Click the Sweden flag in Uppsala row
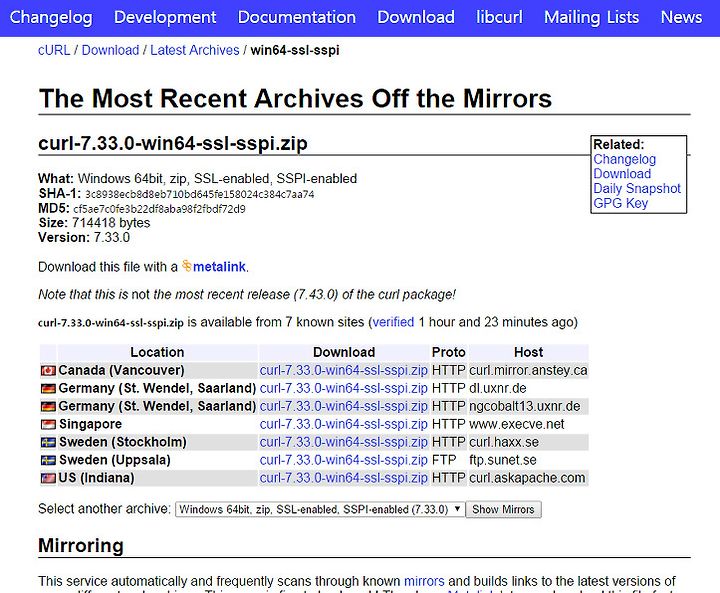The image size is (720, 593). [x=48, y=460]
